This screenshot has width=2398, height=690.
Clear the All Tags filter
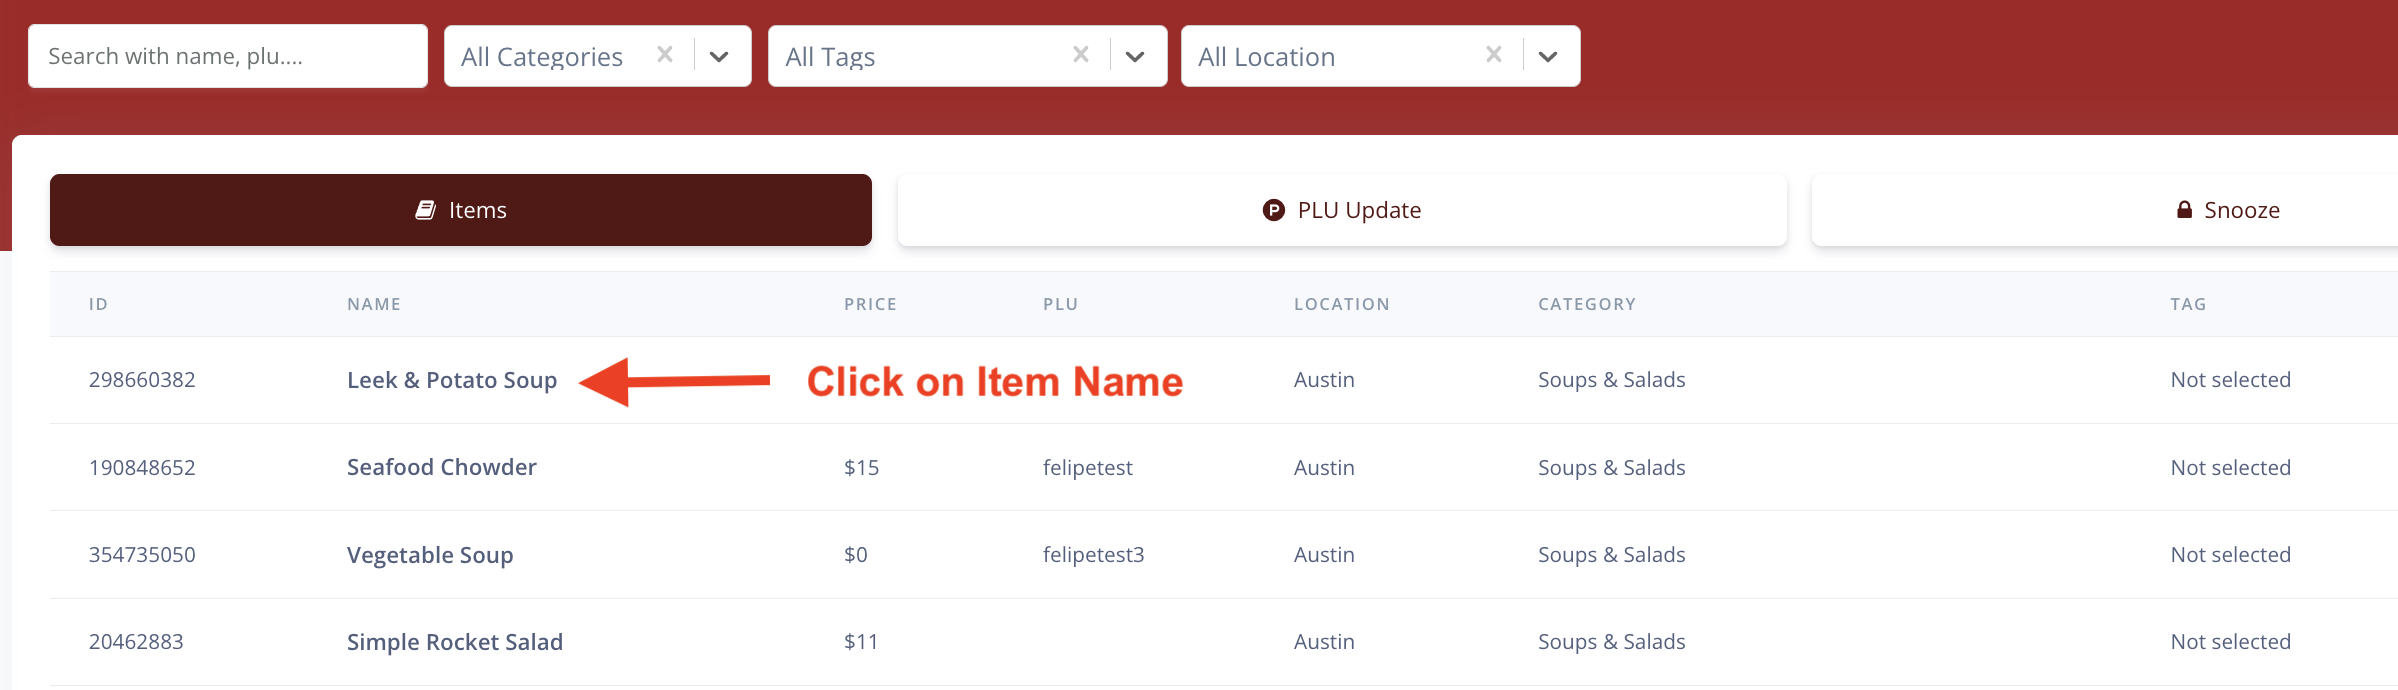[1081, 55]
